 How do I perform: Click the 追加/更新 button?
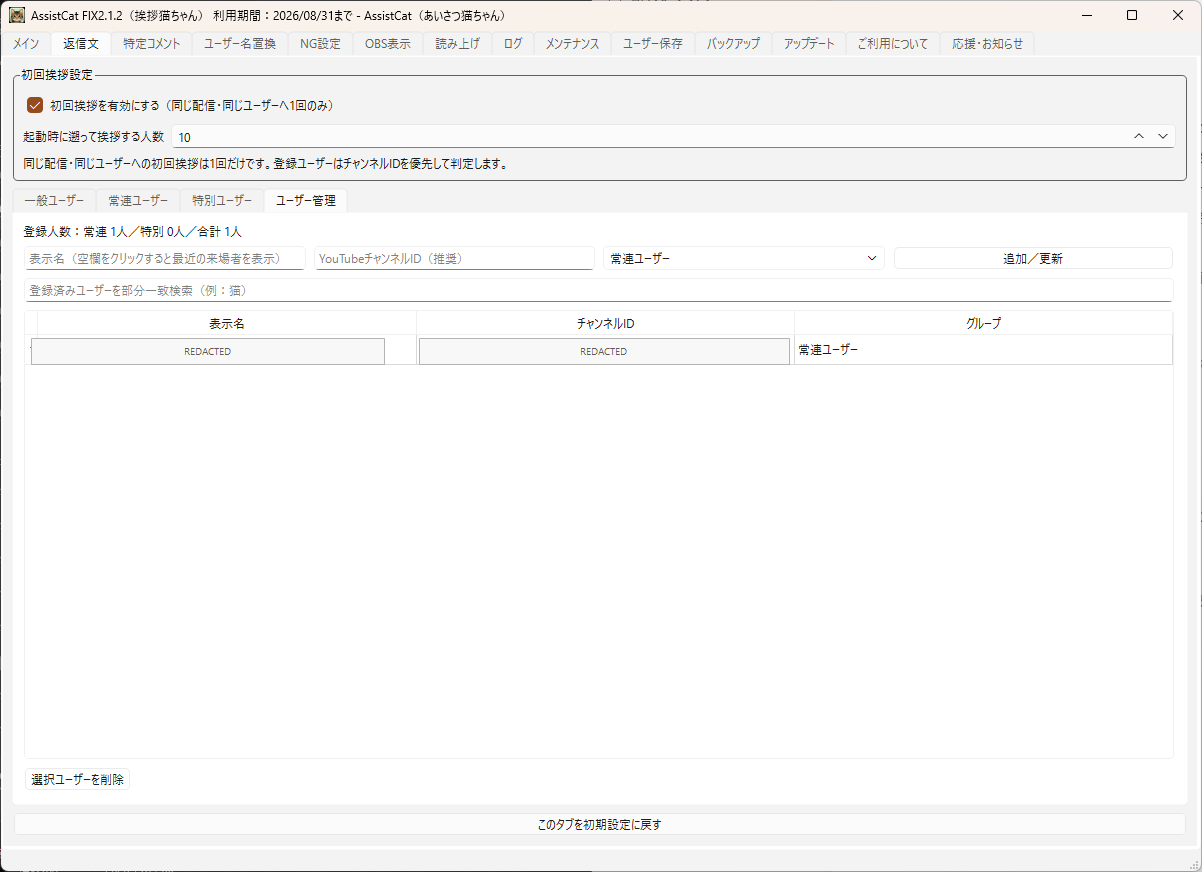coord(1033,258)
